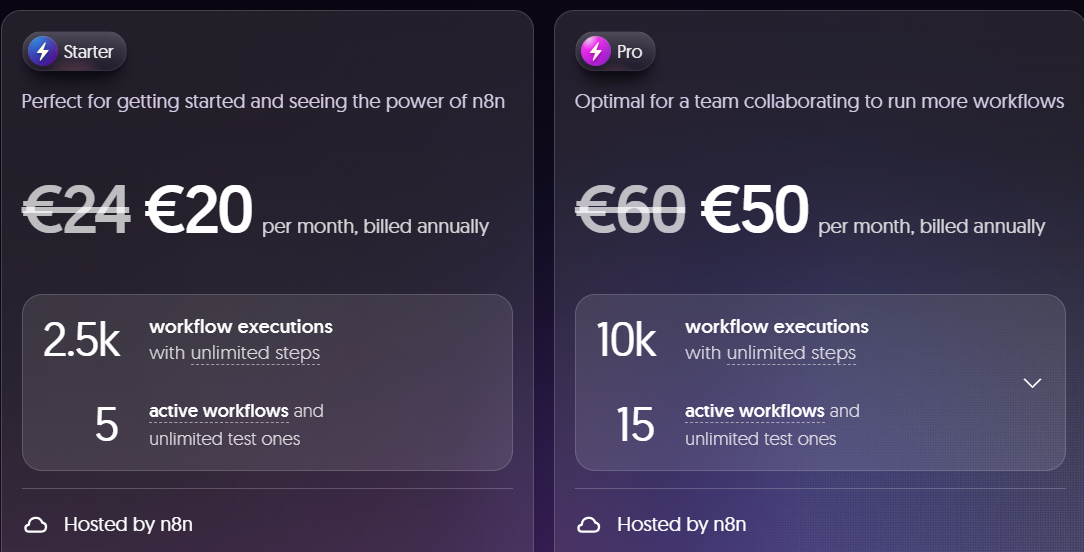Click the blue lightning bolt Starter icon
The width and height of the screenshot is (1084, 552).
click(43, 51)
